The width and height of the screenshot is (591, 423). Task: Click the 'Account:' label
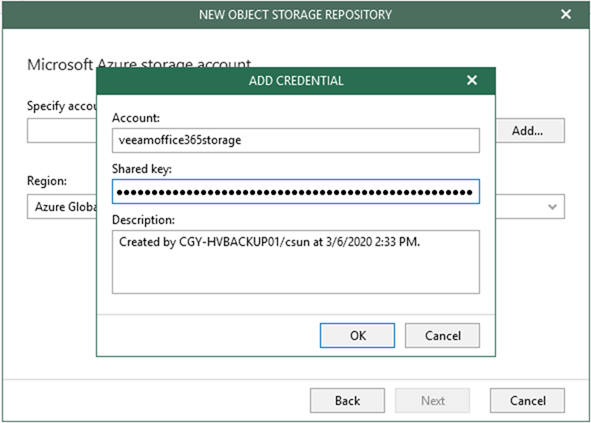pos(136,118)
